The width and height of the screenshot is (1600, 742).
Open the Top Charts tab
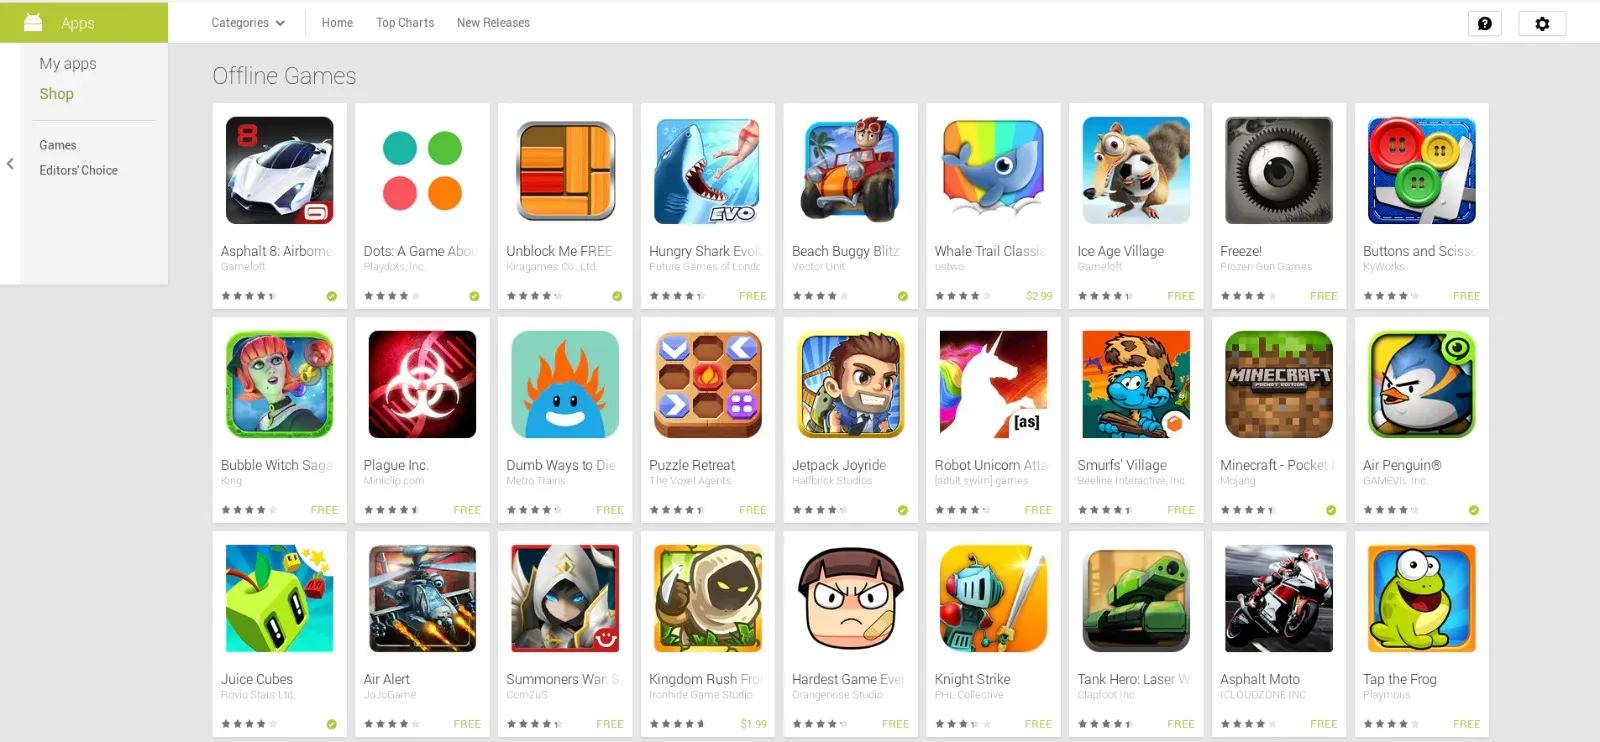pos(405,22)
